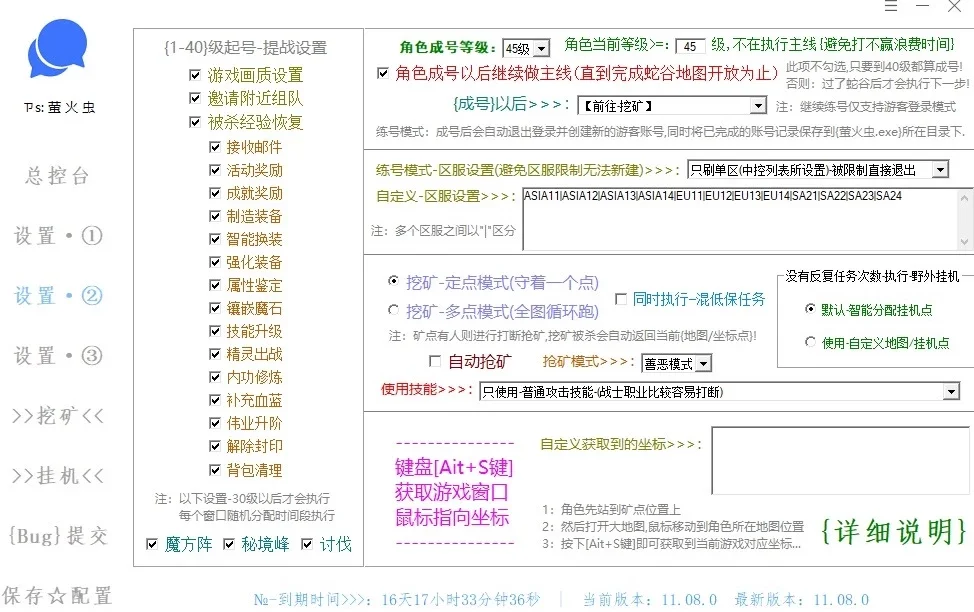Toggle 解除封印 checkbox

215,446
